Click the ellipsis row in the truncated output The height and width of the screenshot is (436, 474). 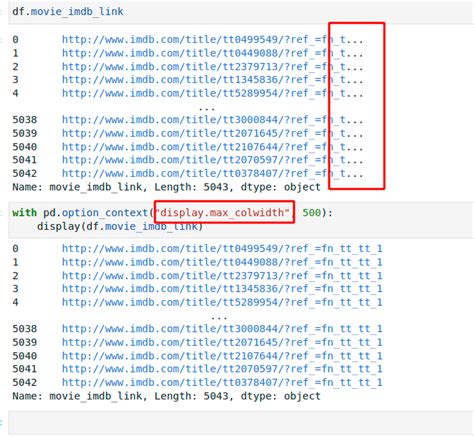click(x=207, y=108)
